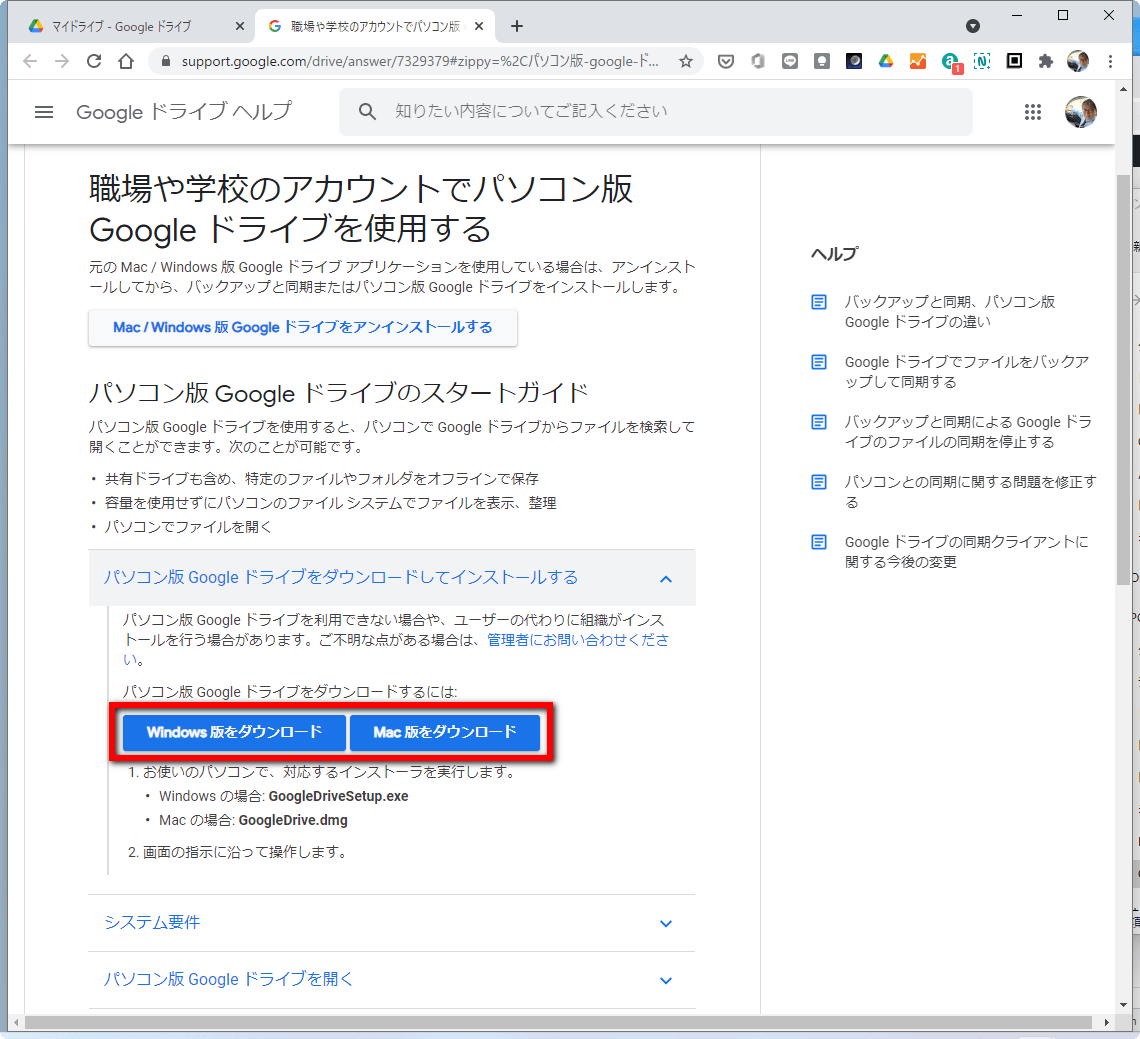
Task: Open the Pocket extension
Action: click(726, 61)
